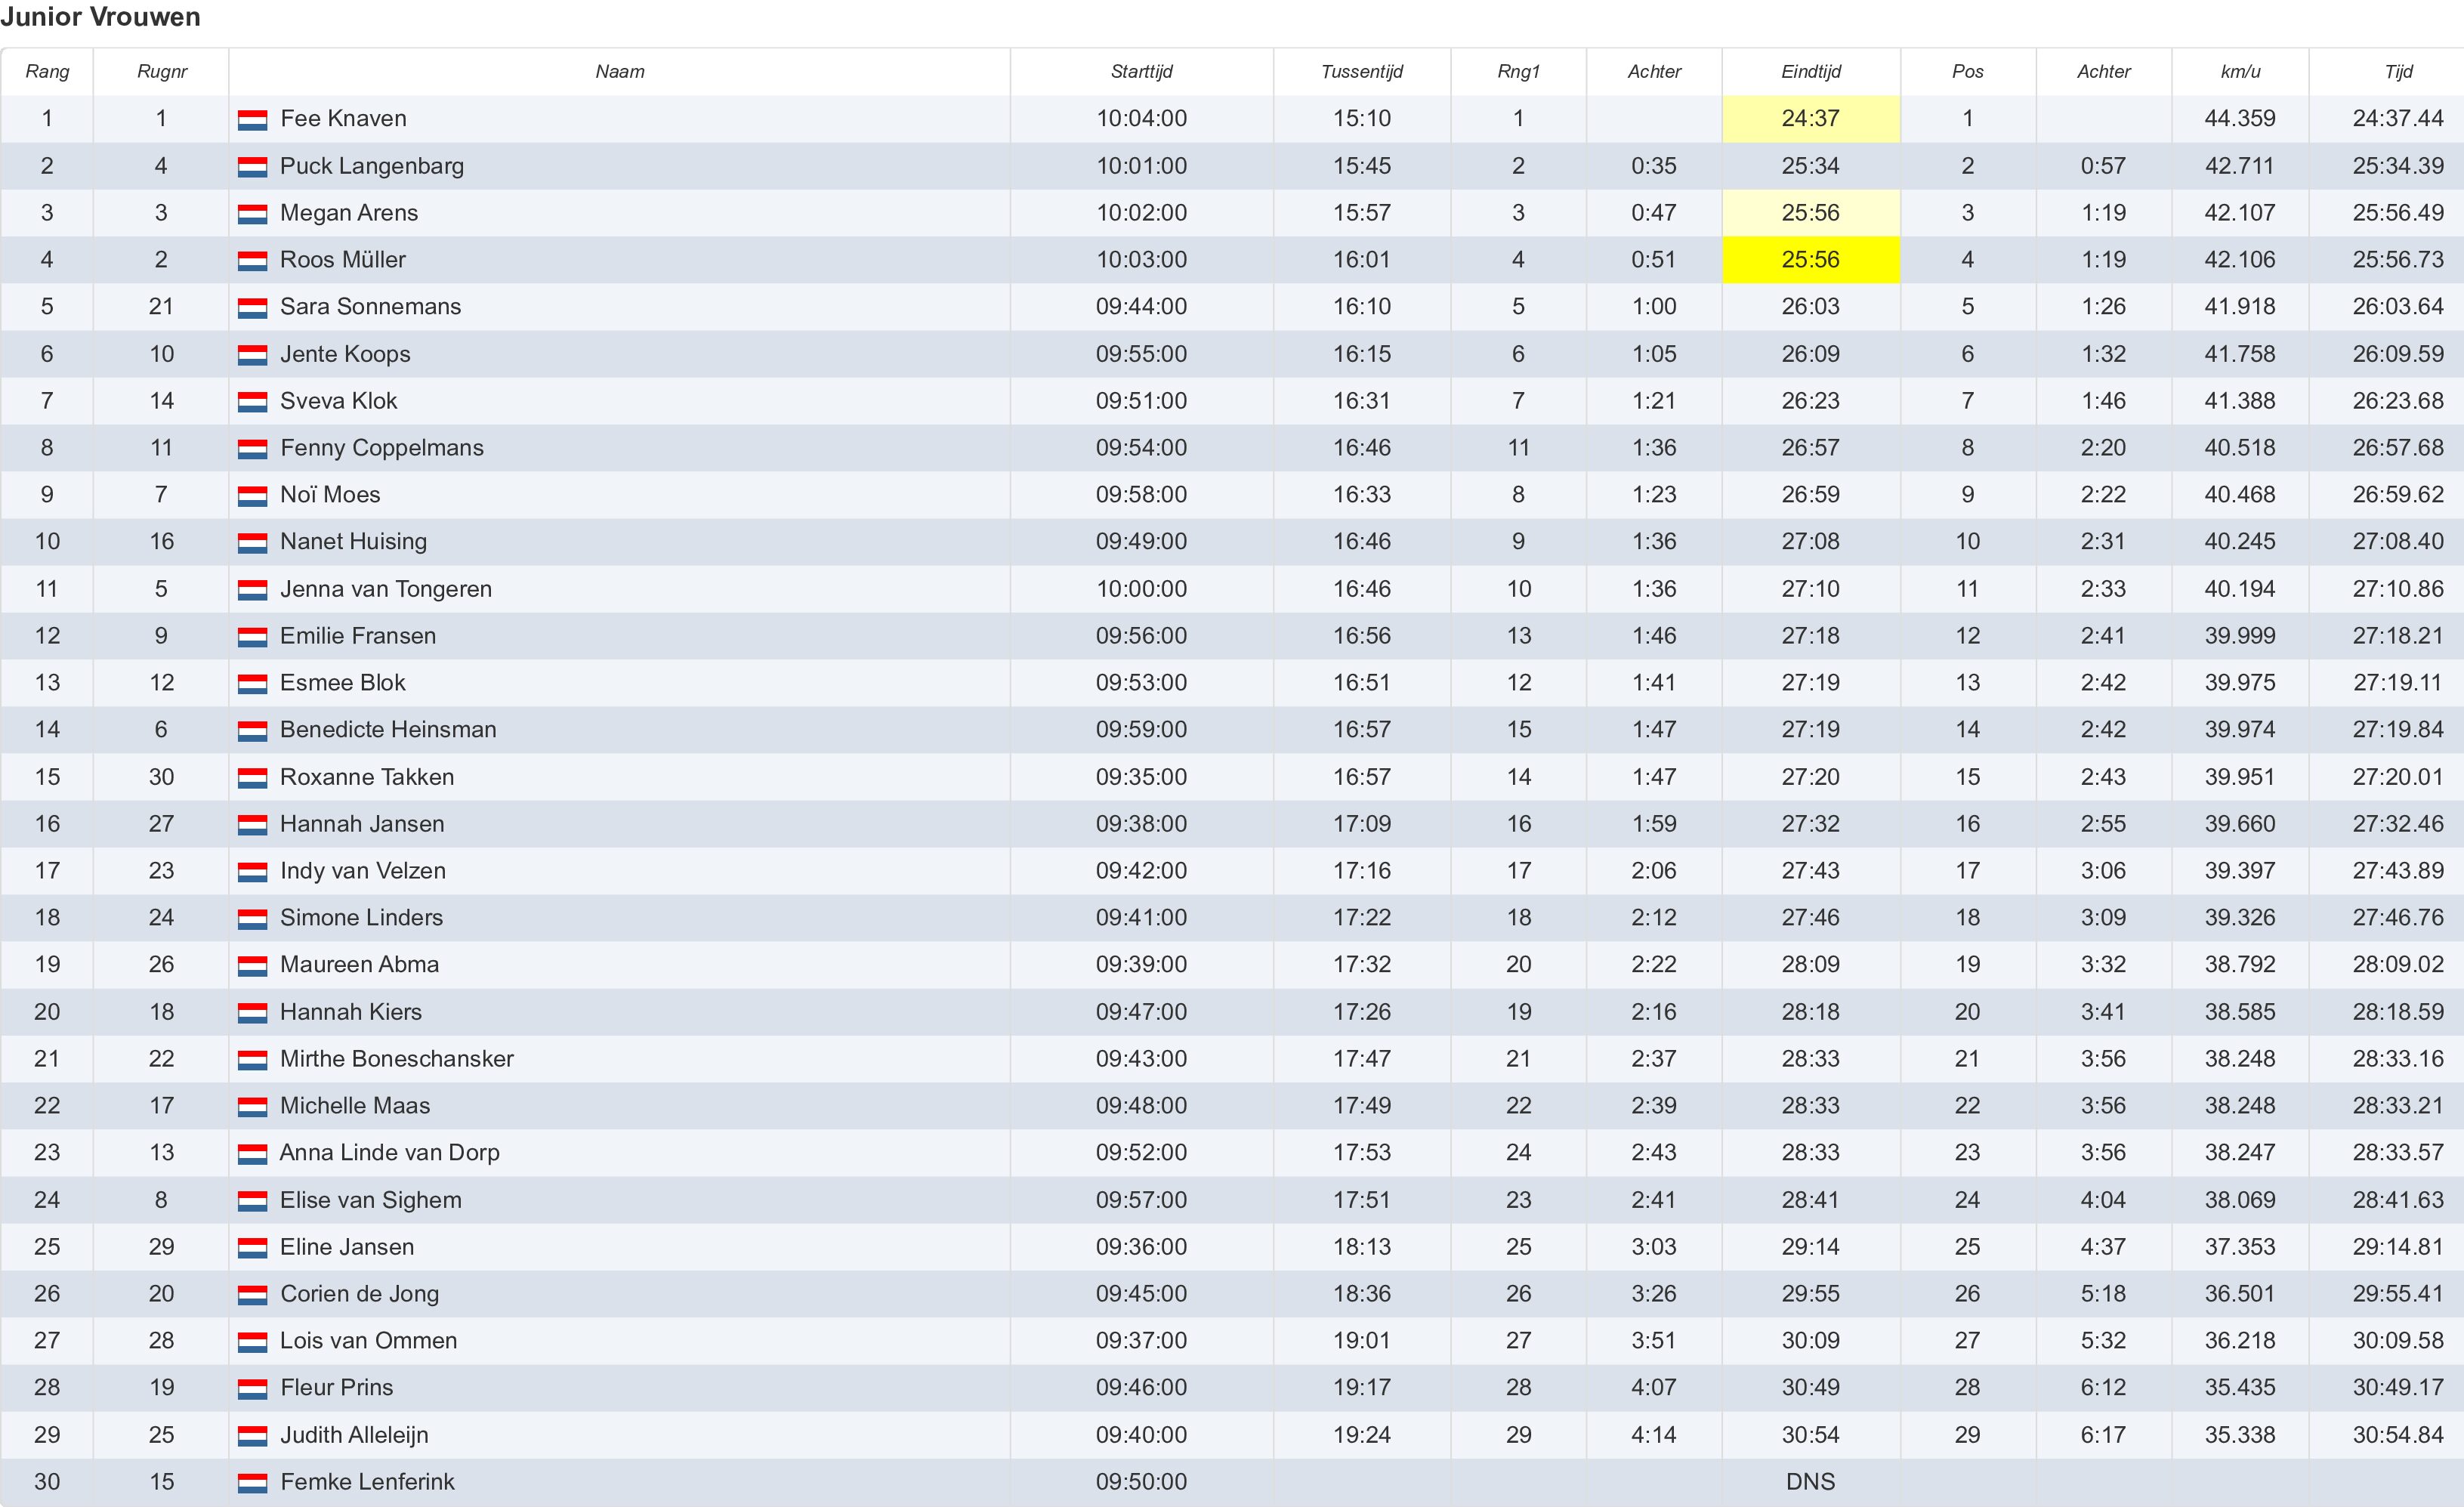Click the flag icon beside Jenna van Tongeren

pos(252,590)
